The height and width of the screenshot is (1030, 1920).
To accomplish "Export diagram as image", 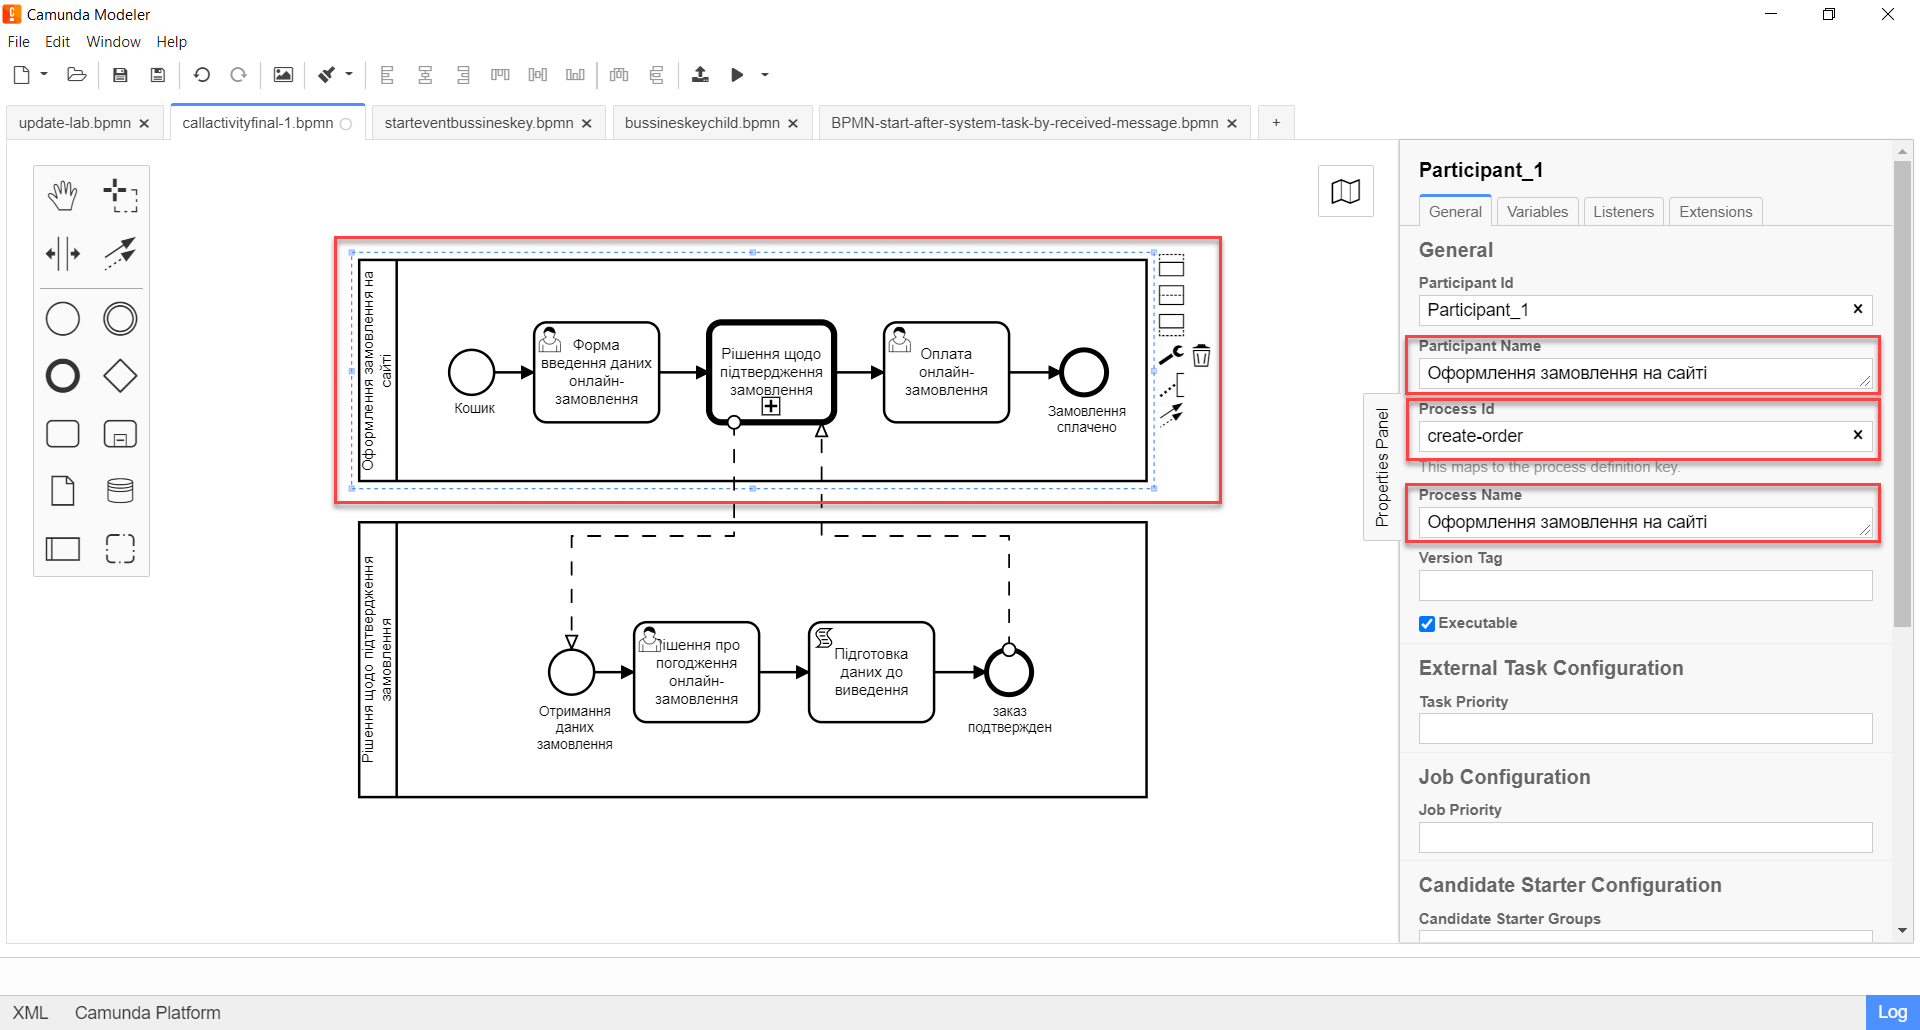I will pos(283,75).
